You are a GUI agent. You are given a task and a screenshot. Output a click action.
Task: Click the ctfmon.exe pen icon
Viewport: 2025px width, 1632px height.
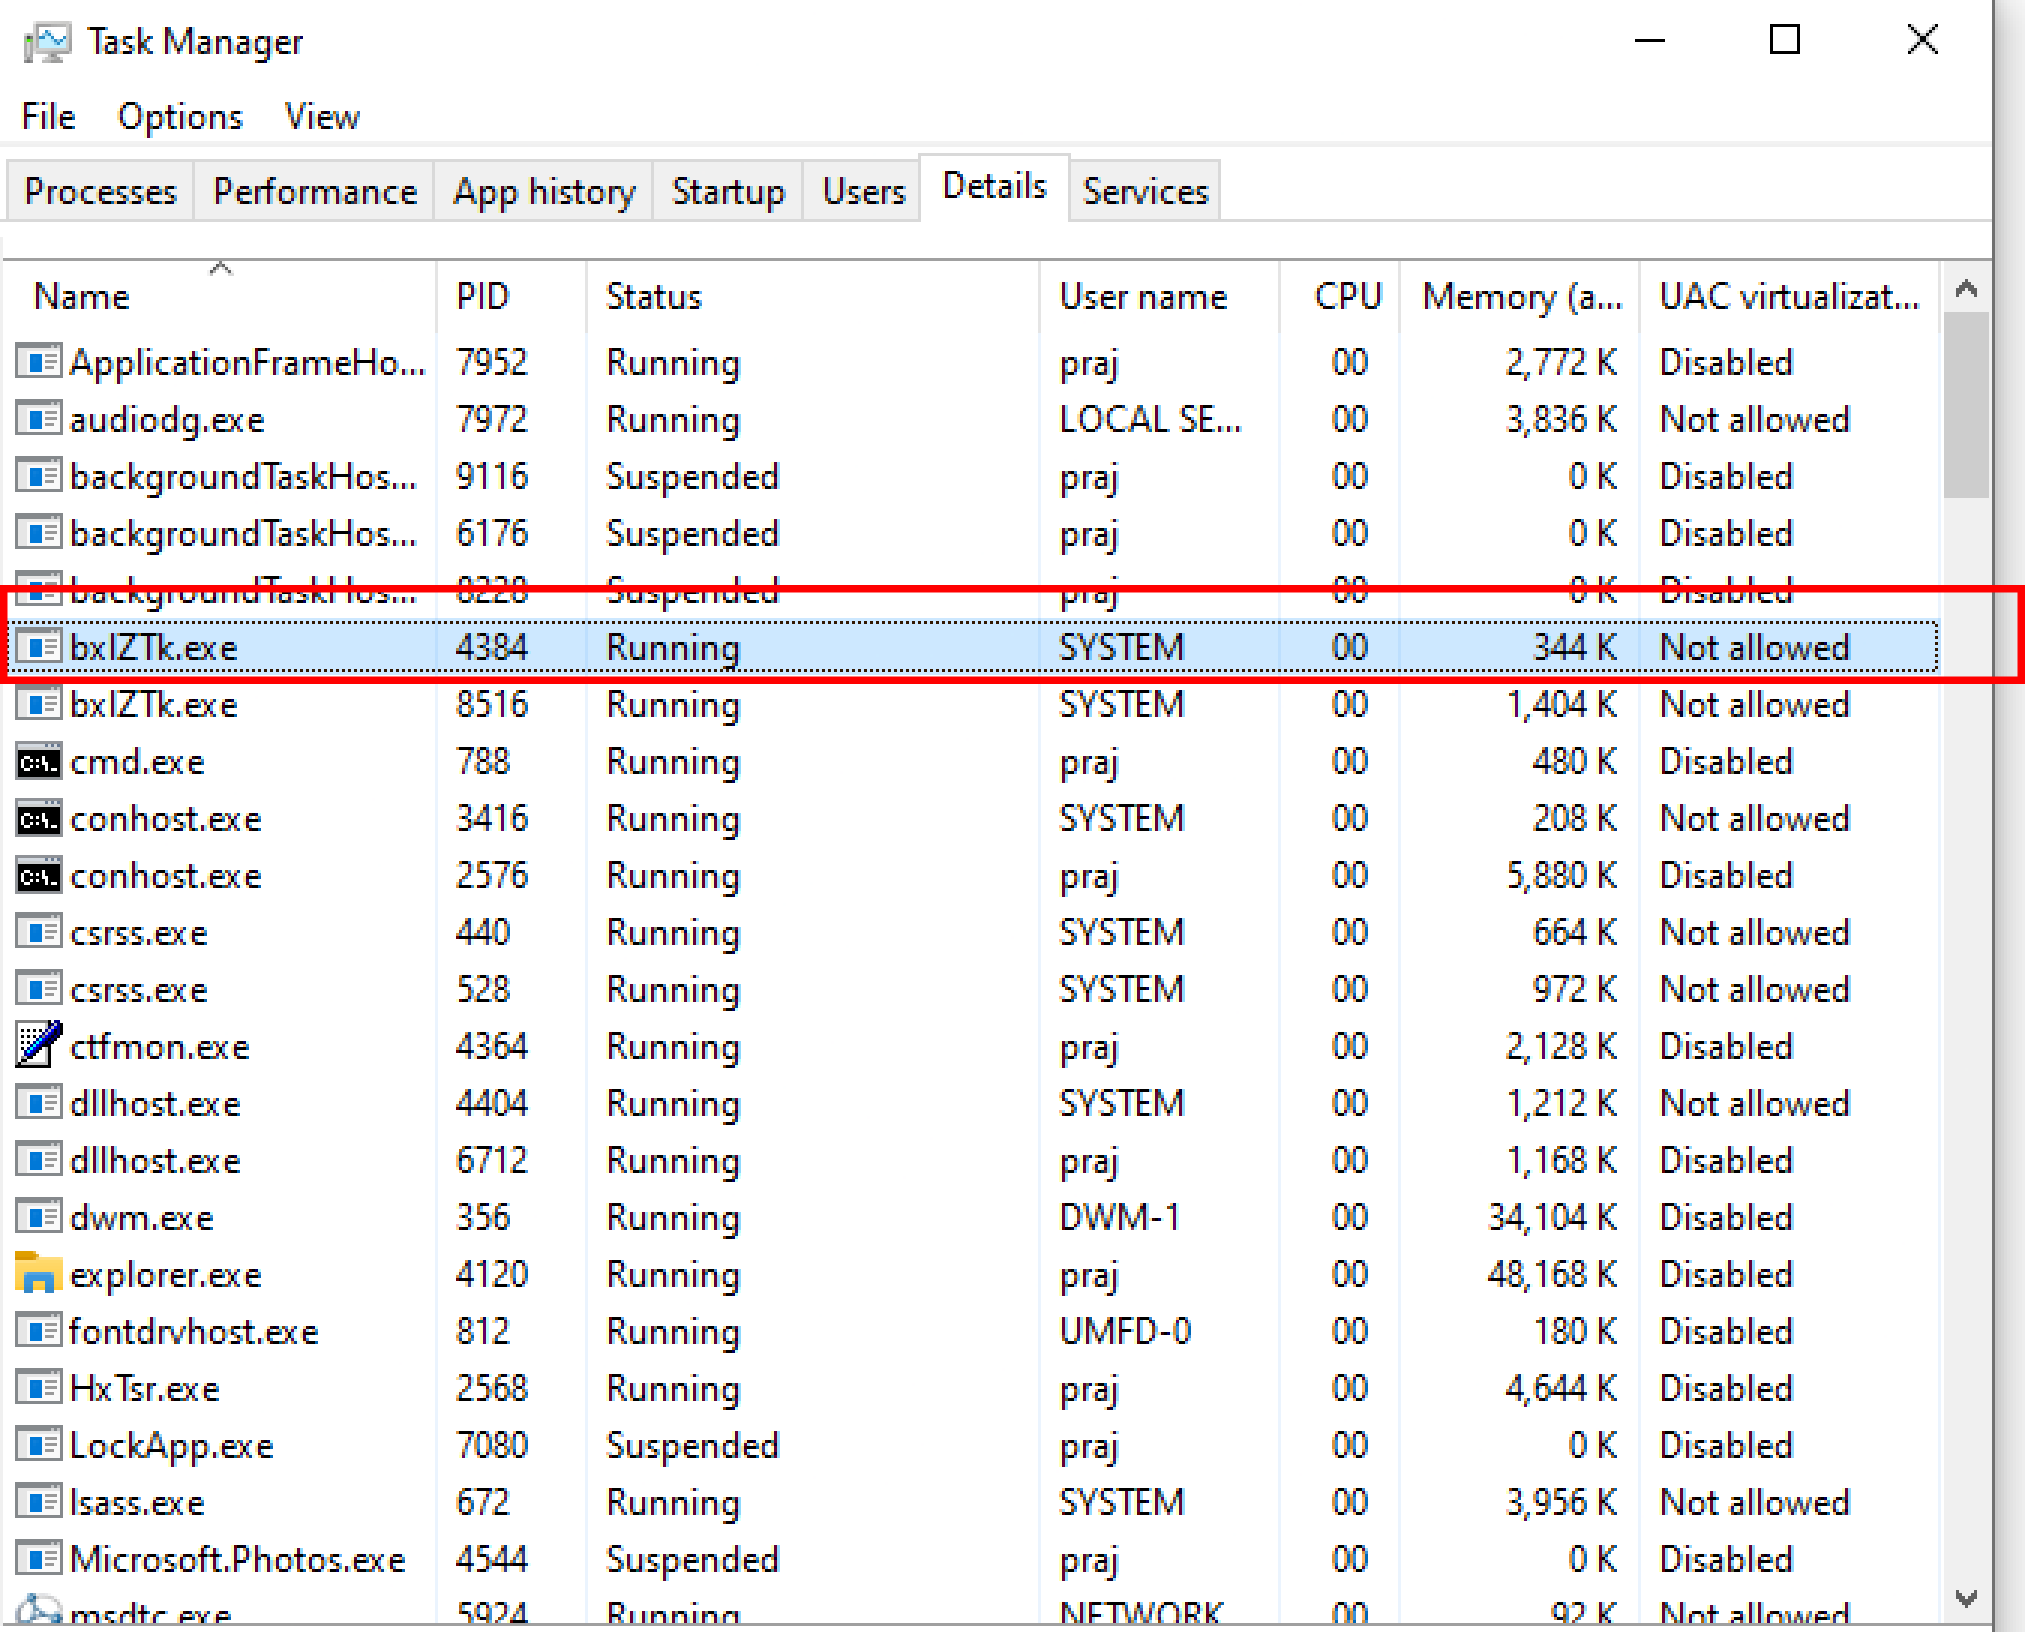[x=39, y=1044]
